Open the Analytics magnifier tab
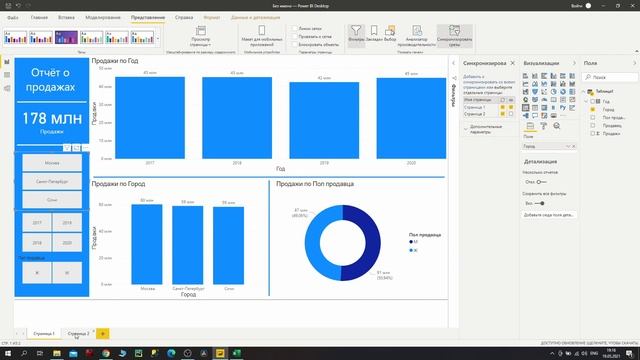 click(x=557, y=126)
